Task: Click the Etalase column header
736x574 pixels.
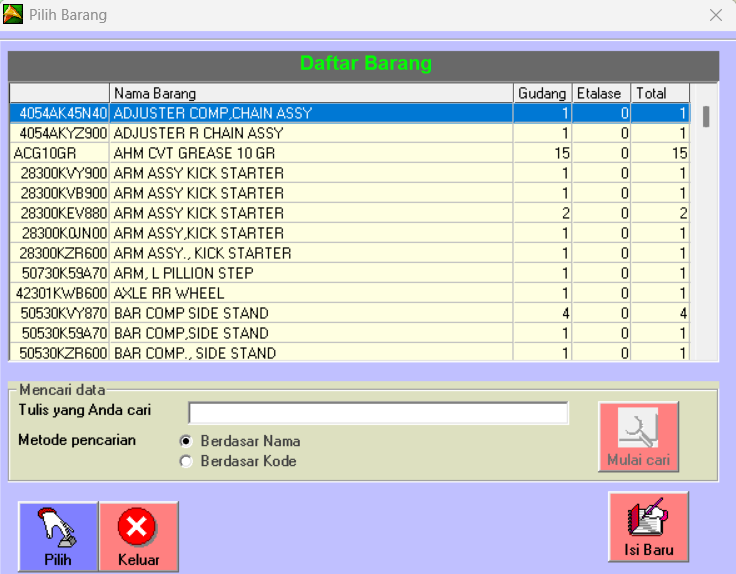Action: 601,93
